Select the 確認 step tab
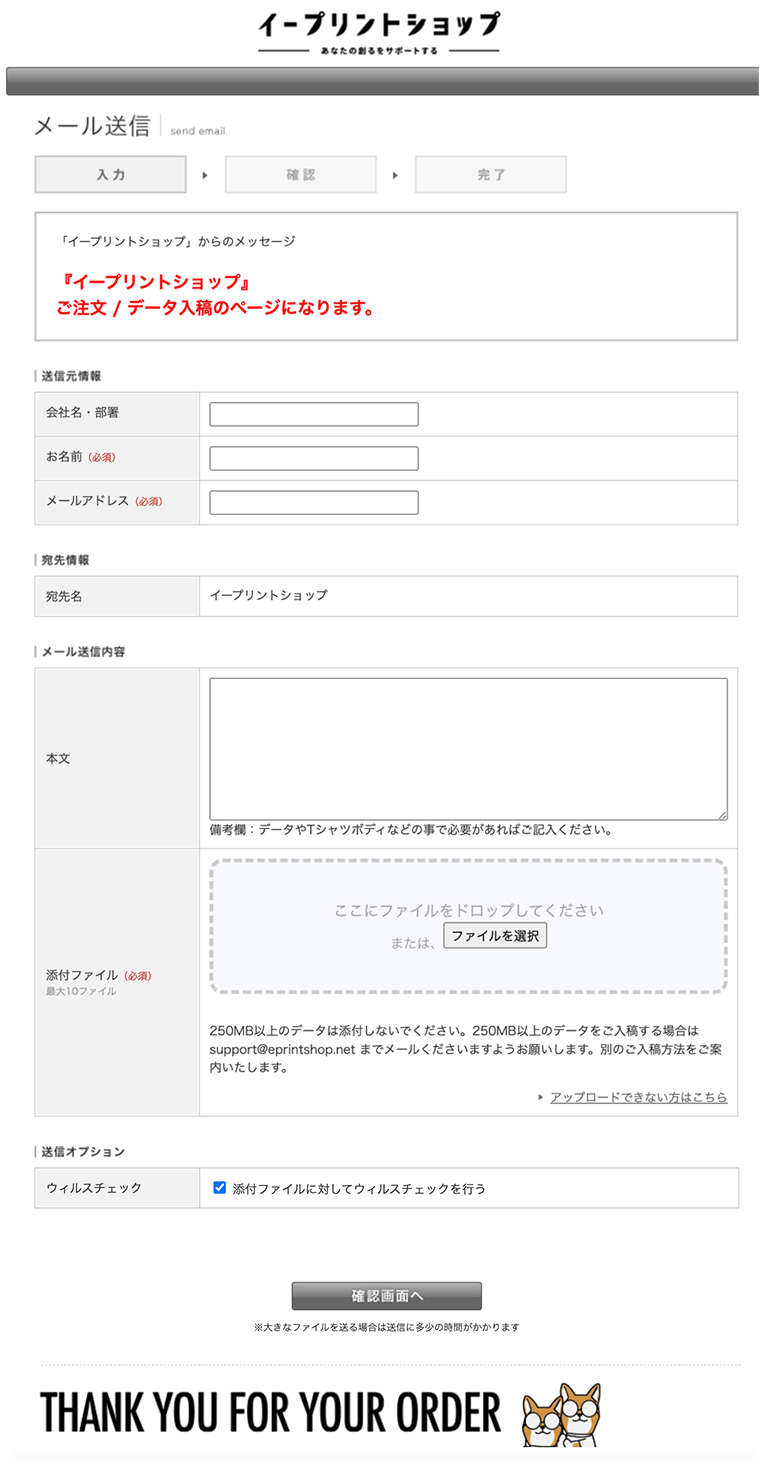This screenshot has height=1461, width=765. [301, 174]
